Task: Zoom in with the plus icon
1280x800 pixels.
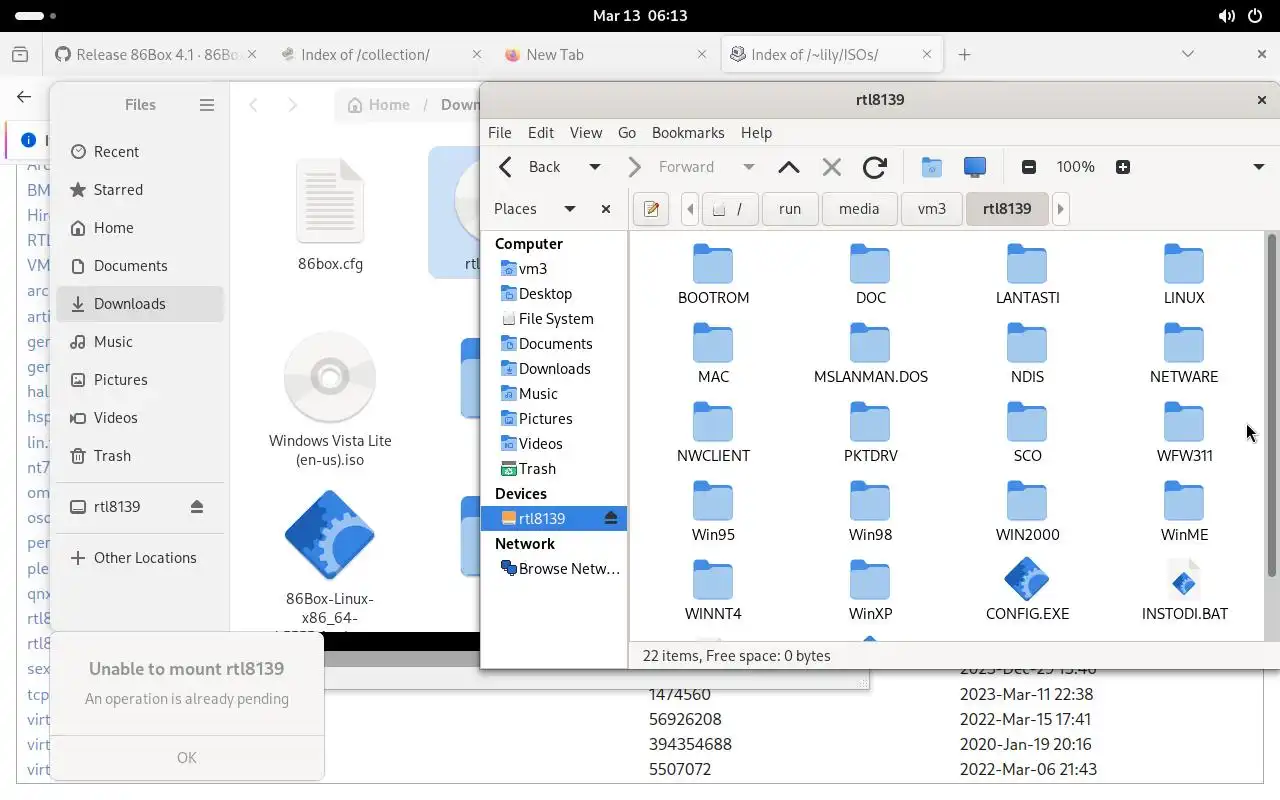Action: (1122, 167)
